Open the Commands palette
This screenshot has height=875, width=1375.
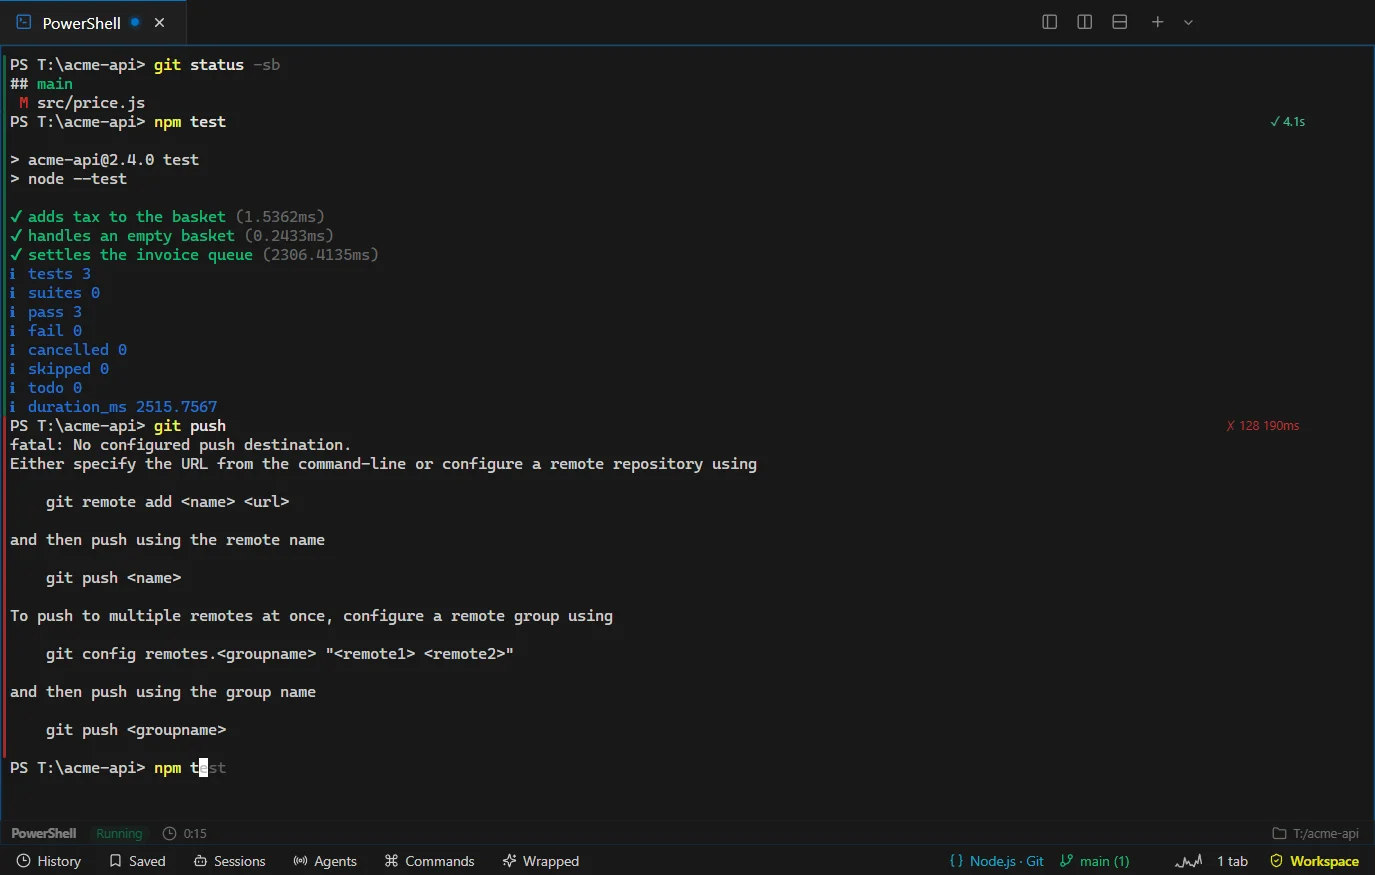[x=430, y=861]
